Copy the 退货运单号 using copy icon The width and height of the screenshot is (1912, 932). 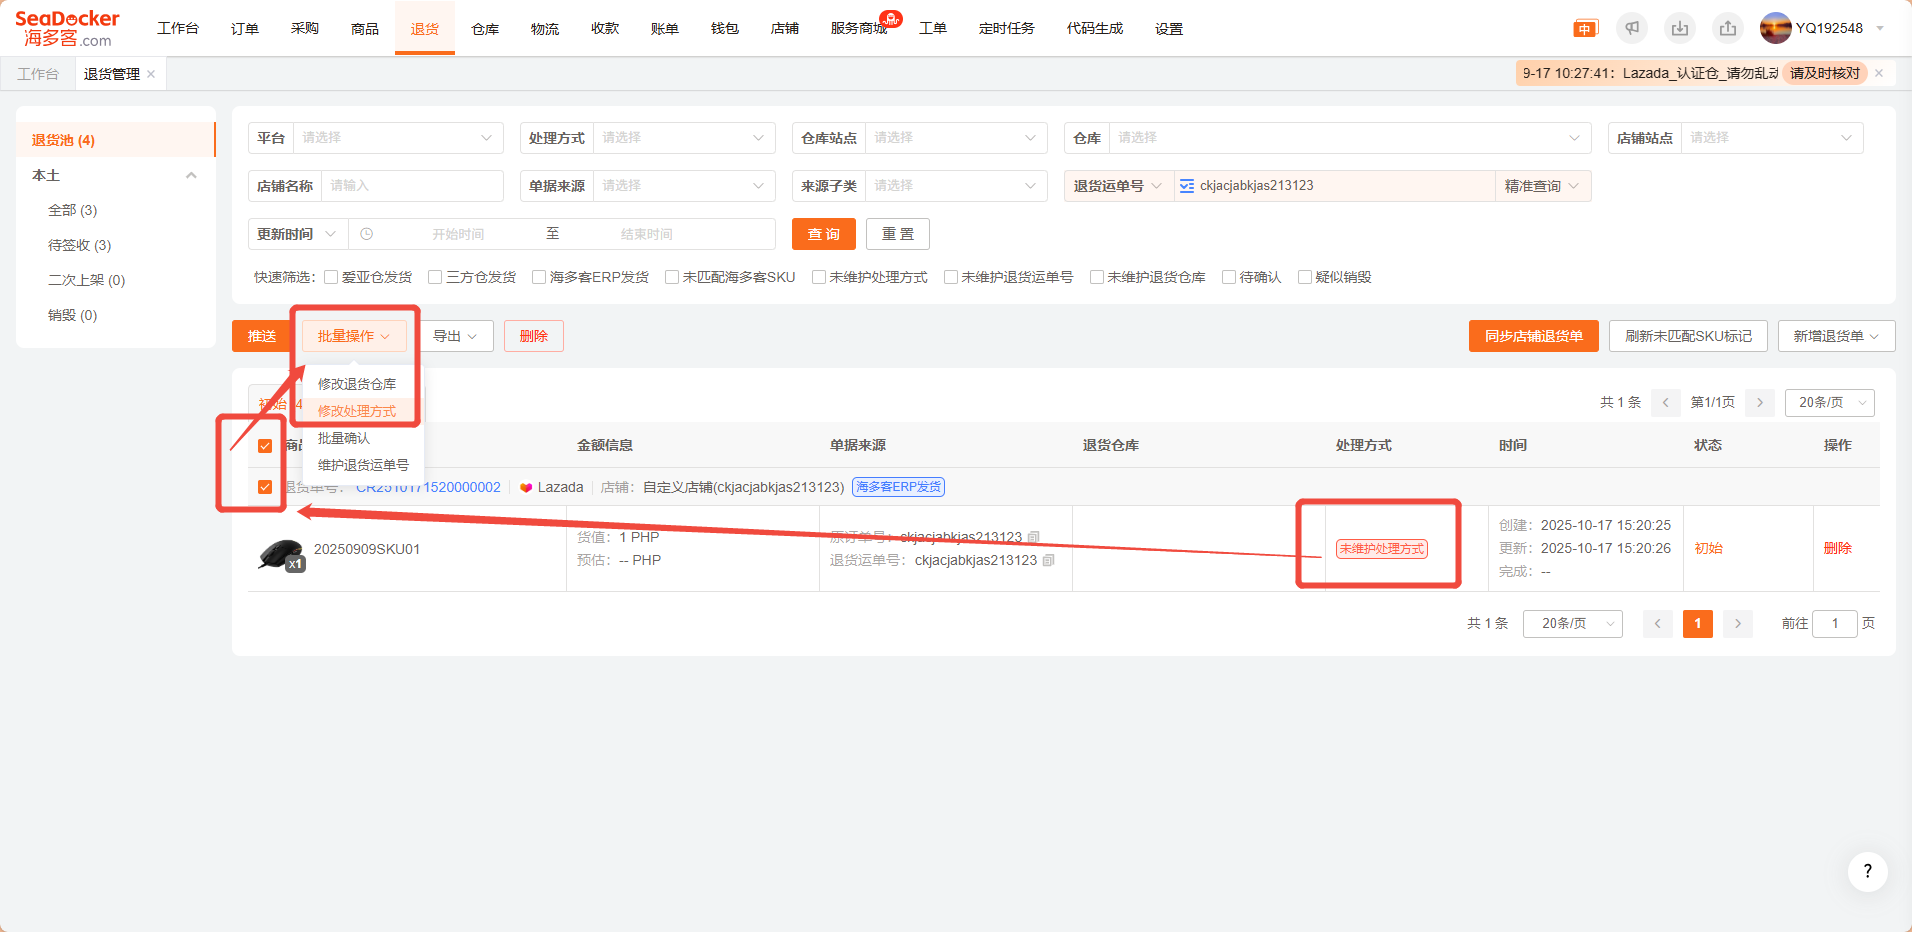(x=1049, y=561)
